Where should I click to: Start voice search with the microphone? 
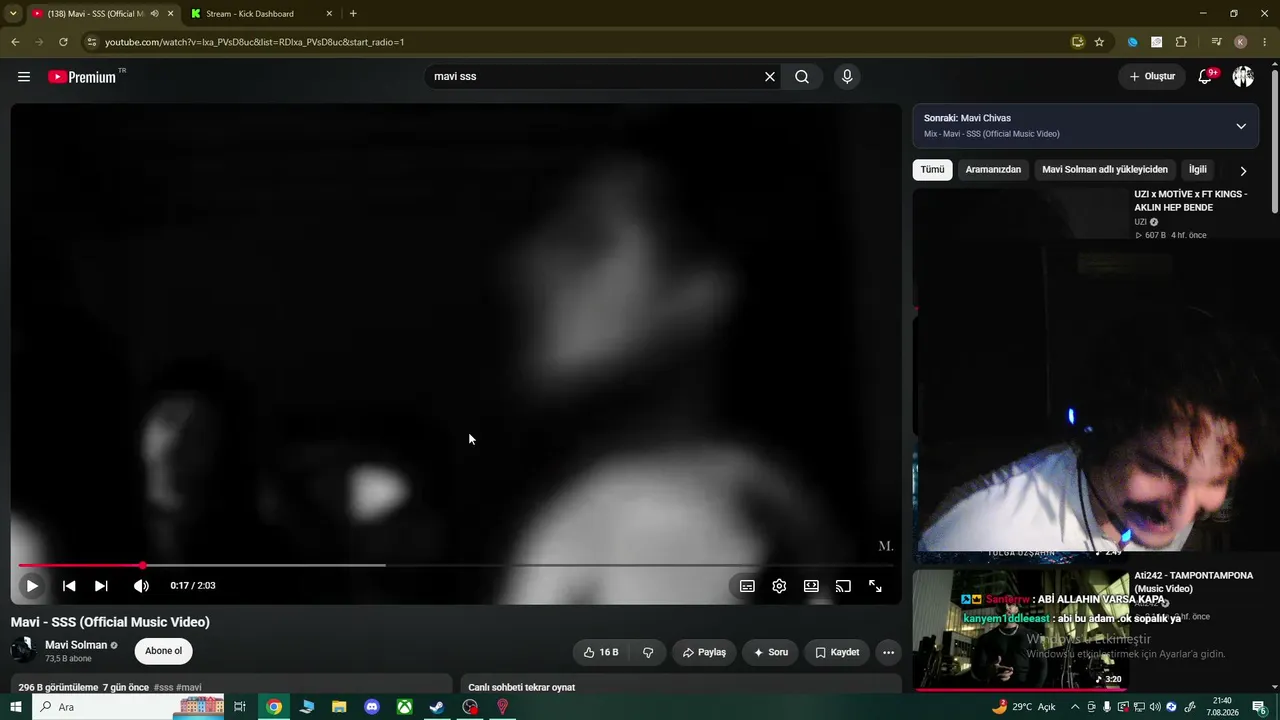click(847, 77)
